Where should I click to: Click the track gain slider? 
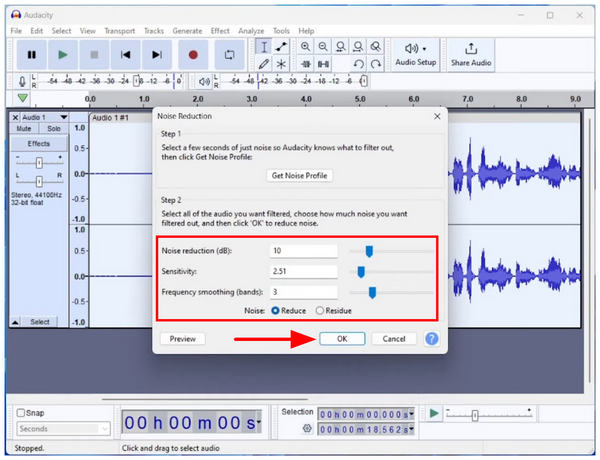[x=39, y=163]
